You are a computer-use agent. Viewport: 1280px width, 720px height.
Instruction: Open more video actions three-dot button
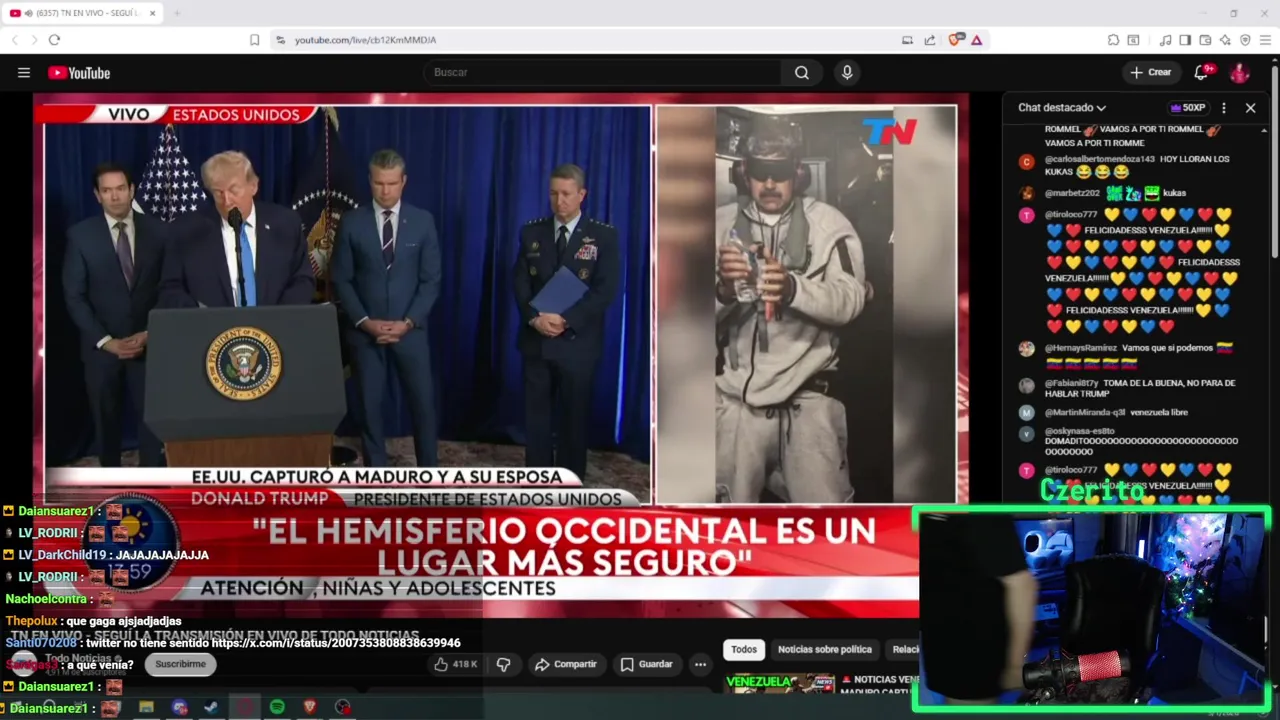[700, 664]
